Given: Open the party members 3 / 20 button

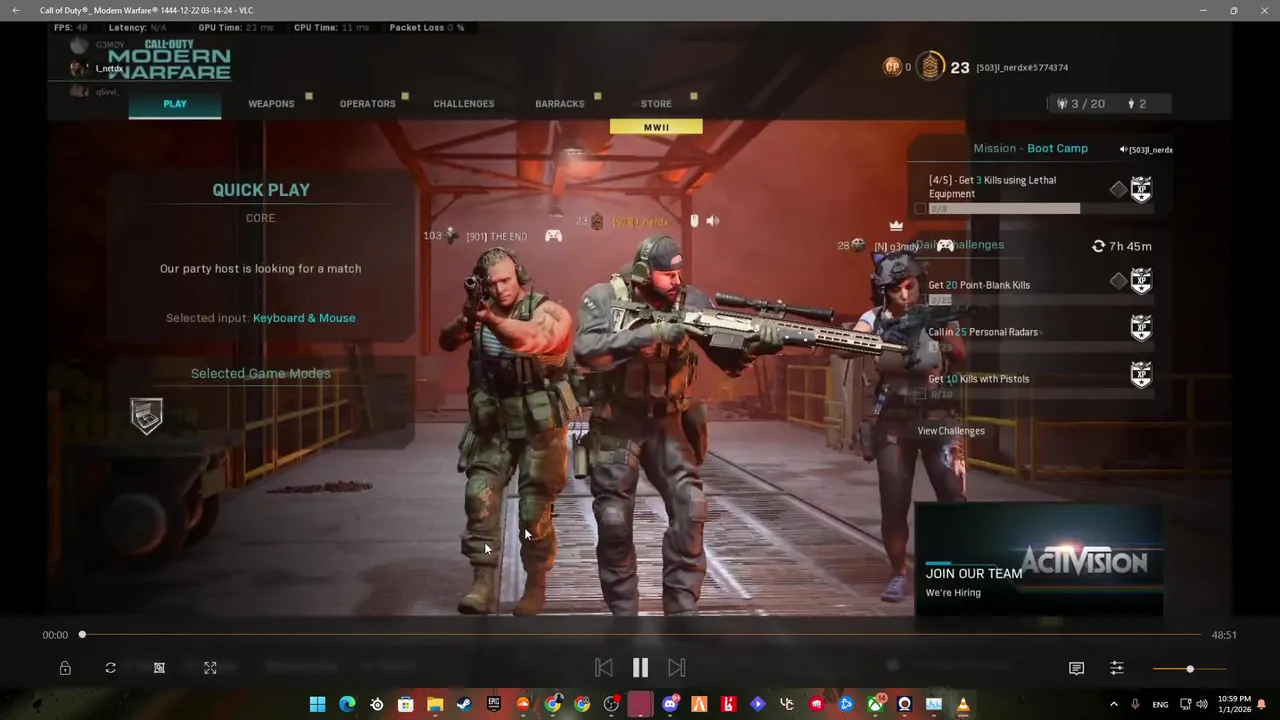Looking at the screenshot, I should click(x=1081, y=104).
